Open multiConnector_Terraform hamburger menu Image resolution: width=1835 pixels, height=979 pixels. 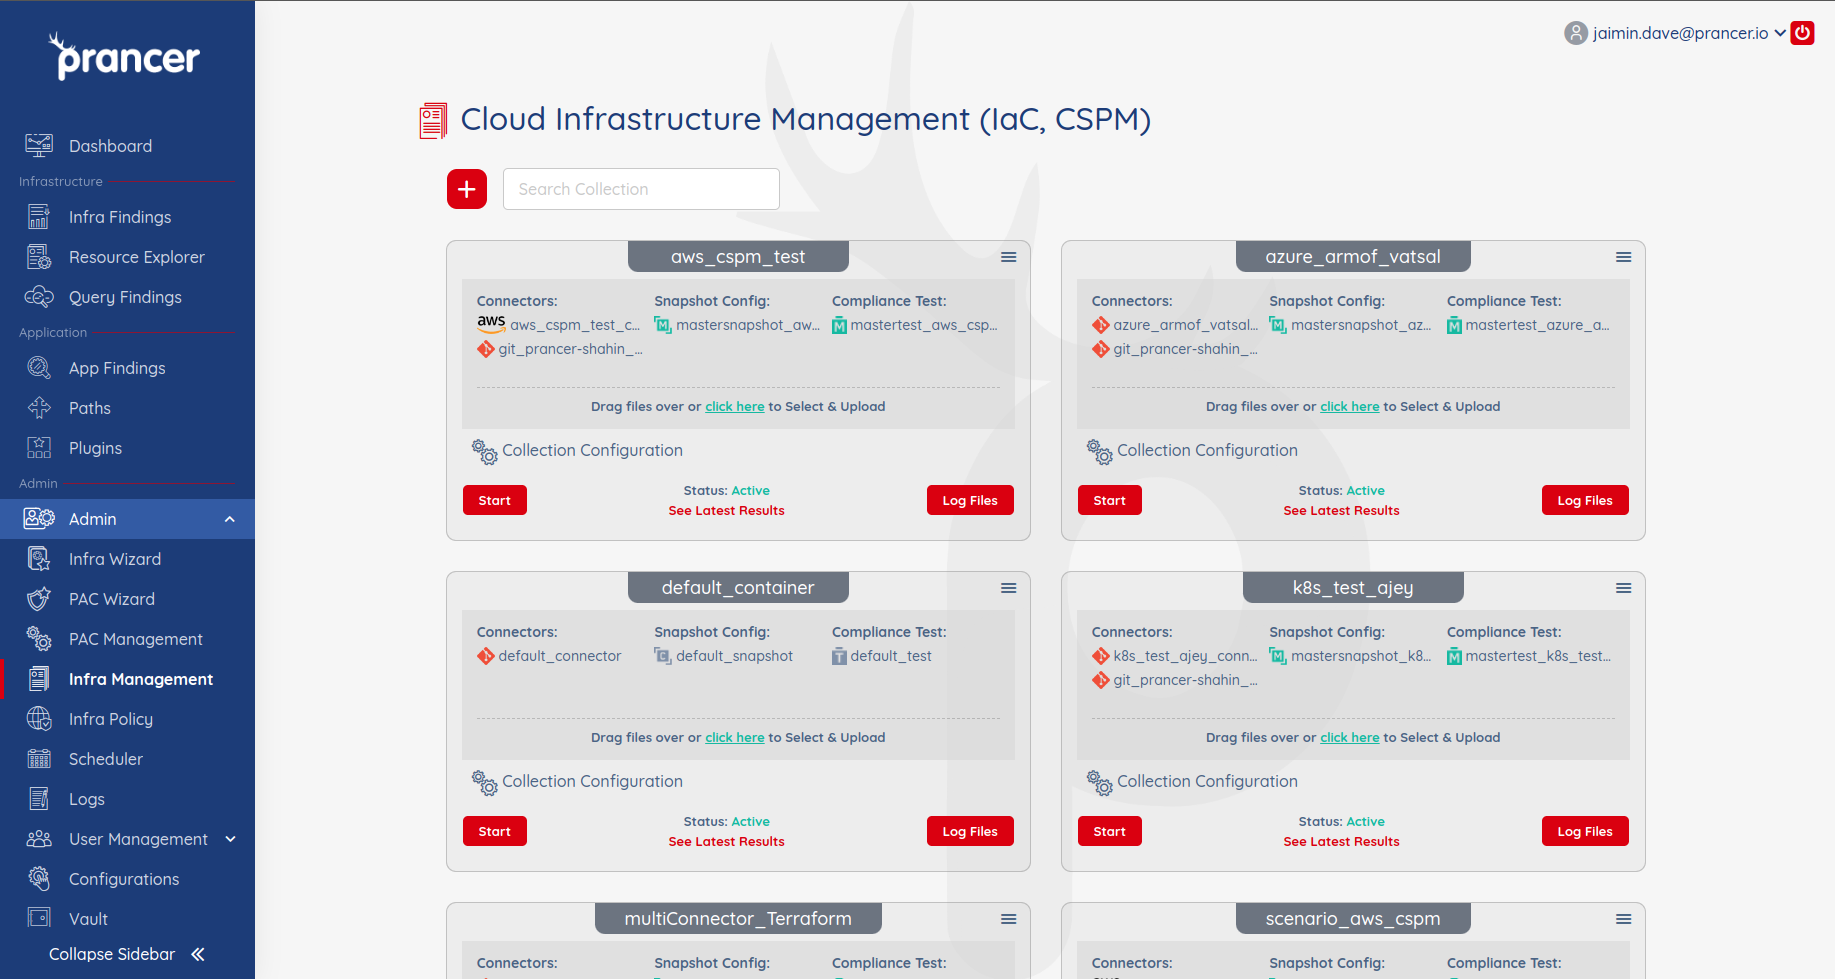pyautogui.click(x=1009, y=919)
